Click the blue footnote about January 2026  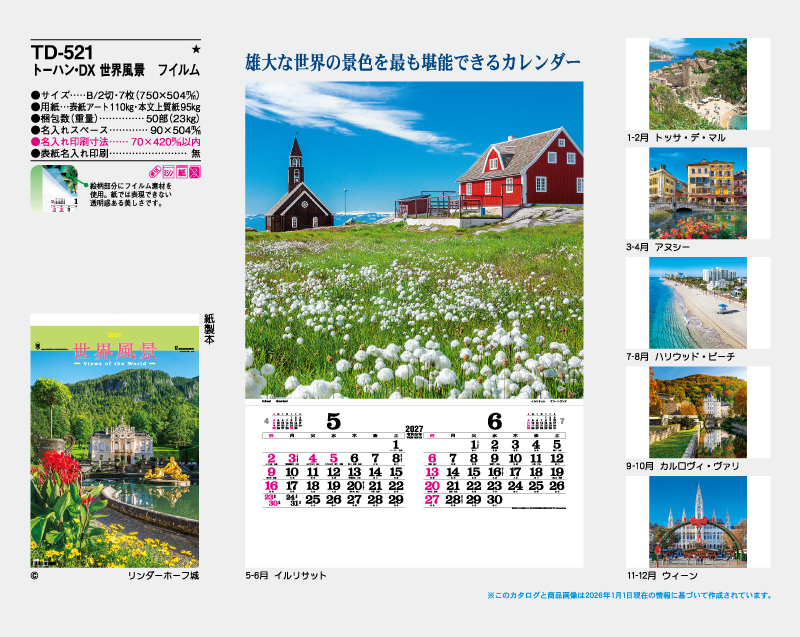point(630,595)
